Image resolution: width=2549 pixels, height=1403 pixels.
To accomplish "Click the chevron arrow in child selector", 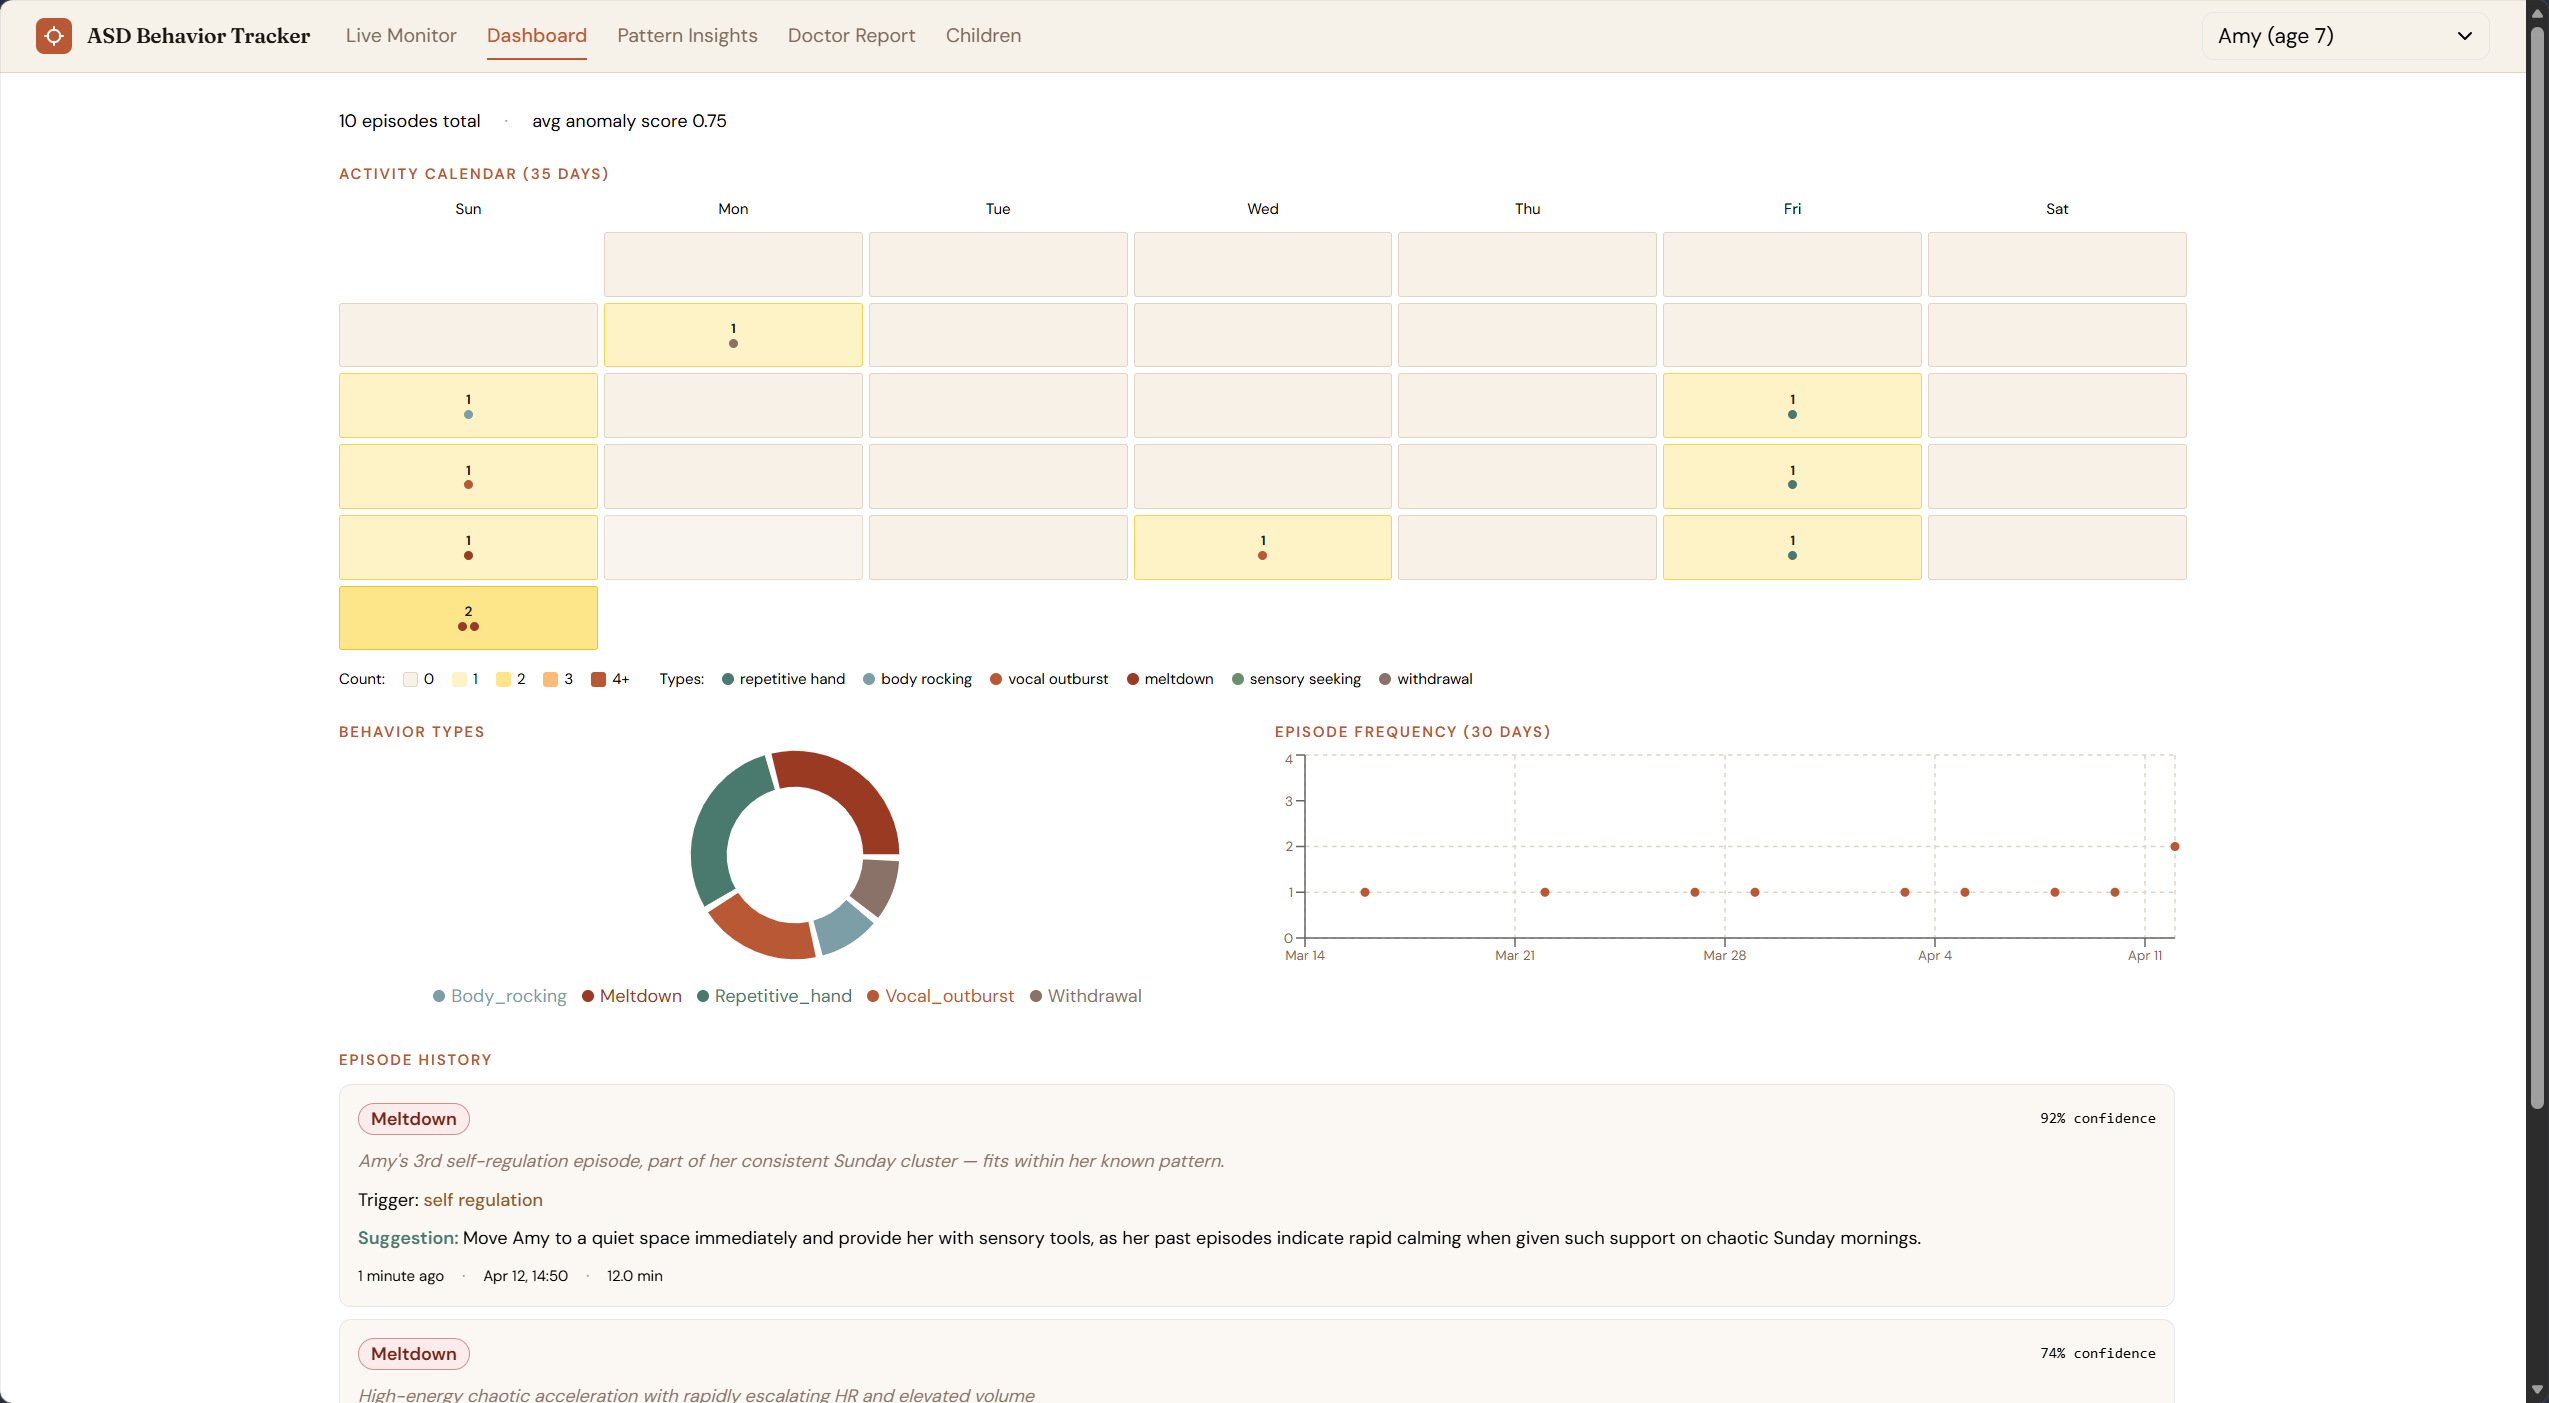I will click(2464, 36).
